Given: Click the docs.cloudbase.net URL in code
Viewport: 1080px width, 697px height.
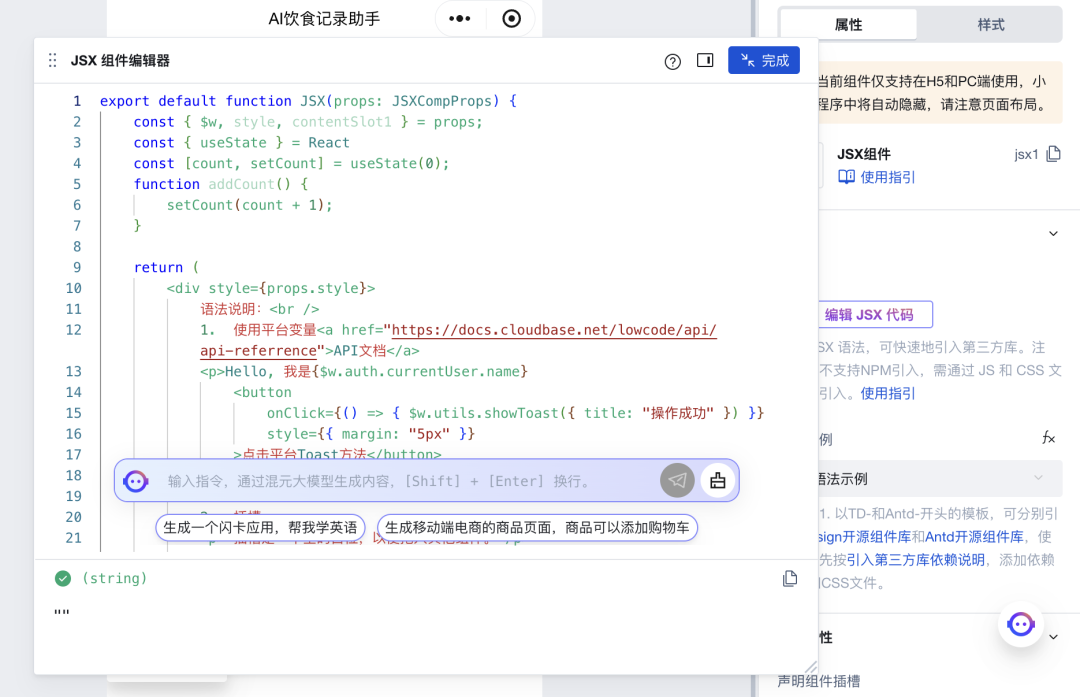Looking at the screenshot, I should 554,330.
